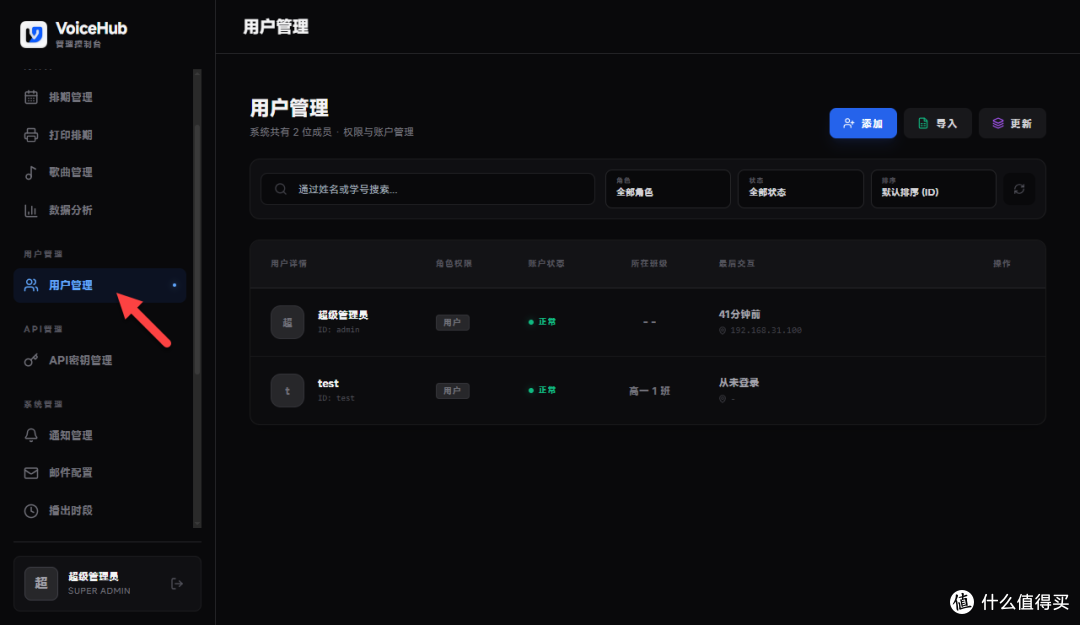Click the calendar icon beside 排期管理

(31, 97)
